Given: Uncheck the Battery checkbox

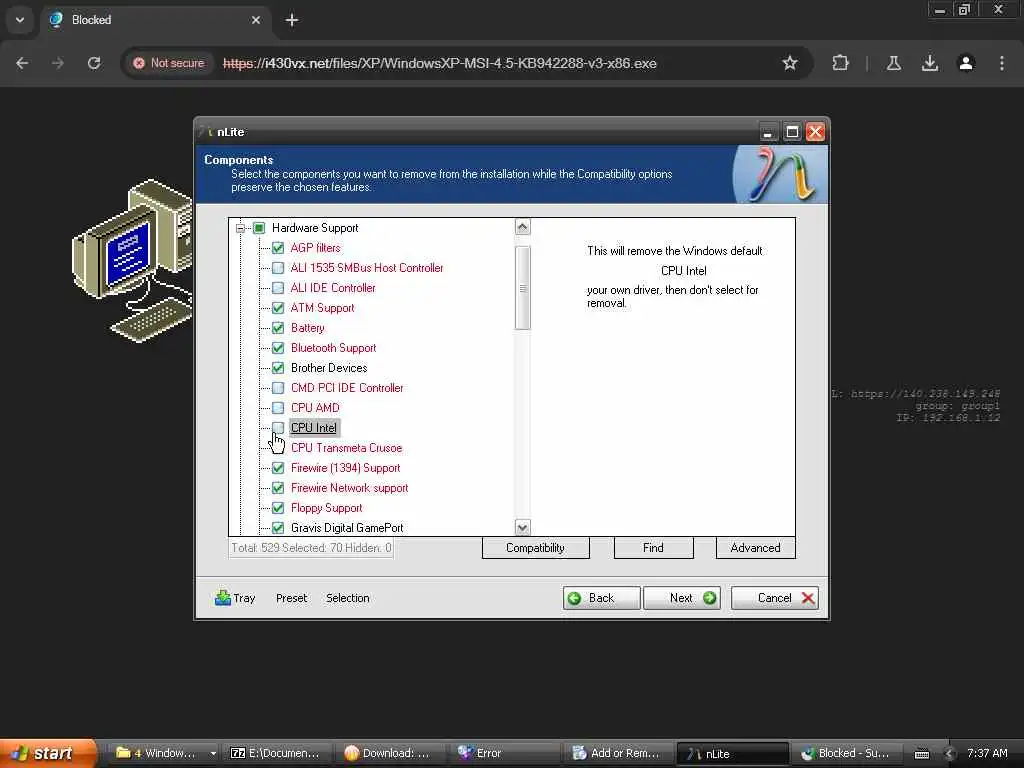Looking at the screenshot, I should [x=278, y=328].
